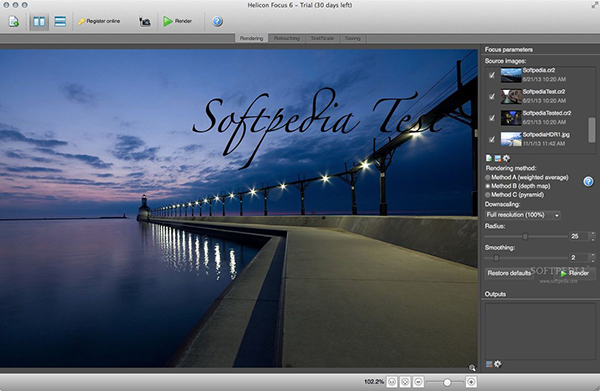Open the camera remote capture tool
This screenshot has height=391, width=600.
point(144,22)
